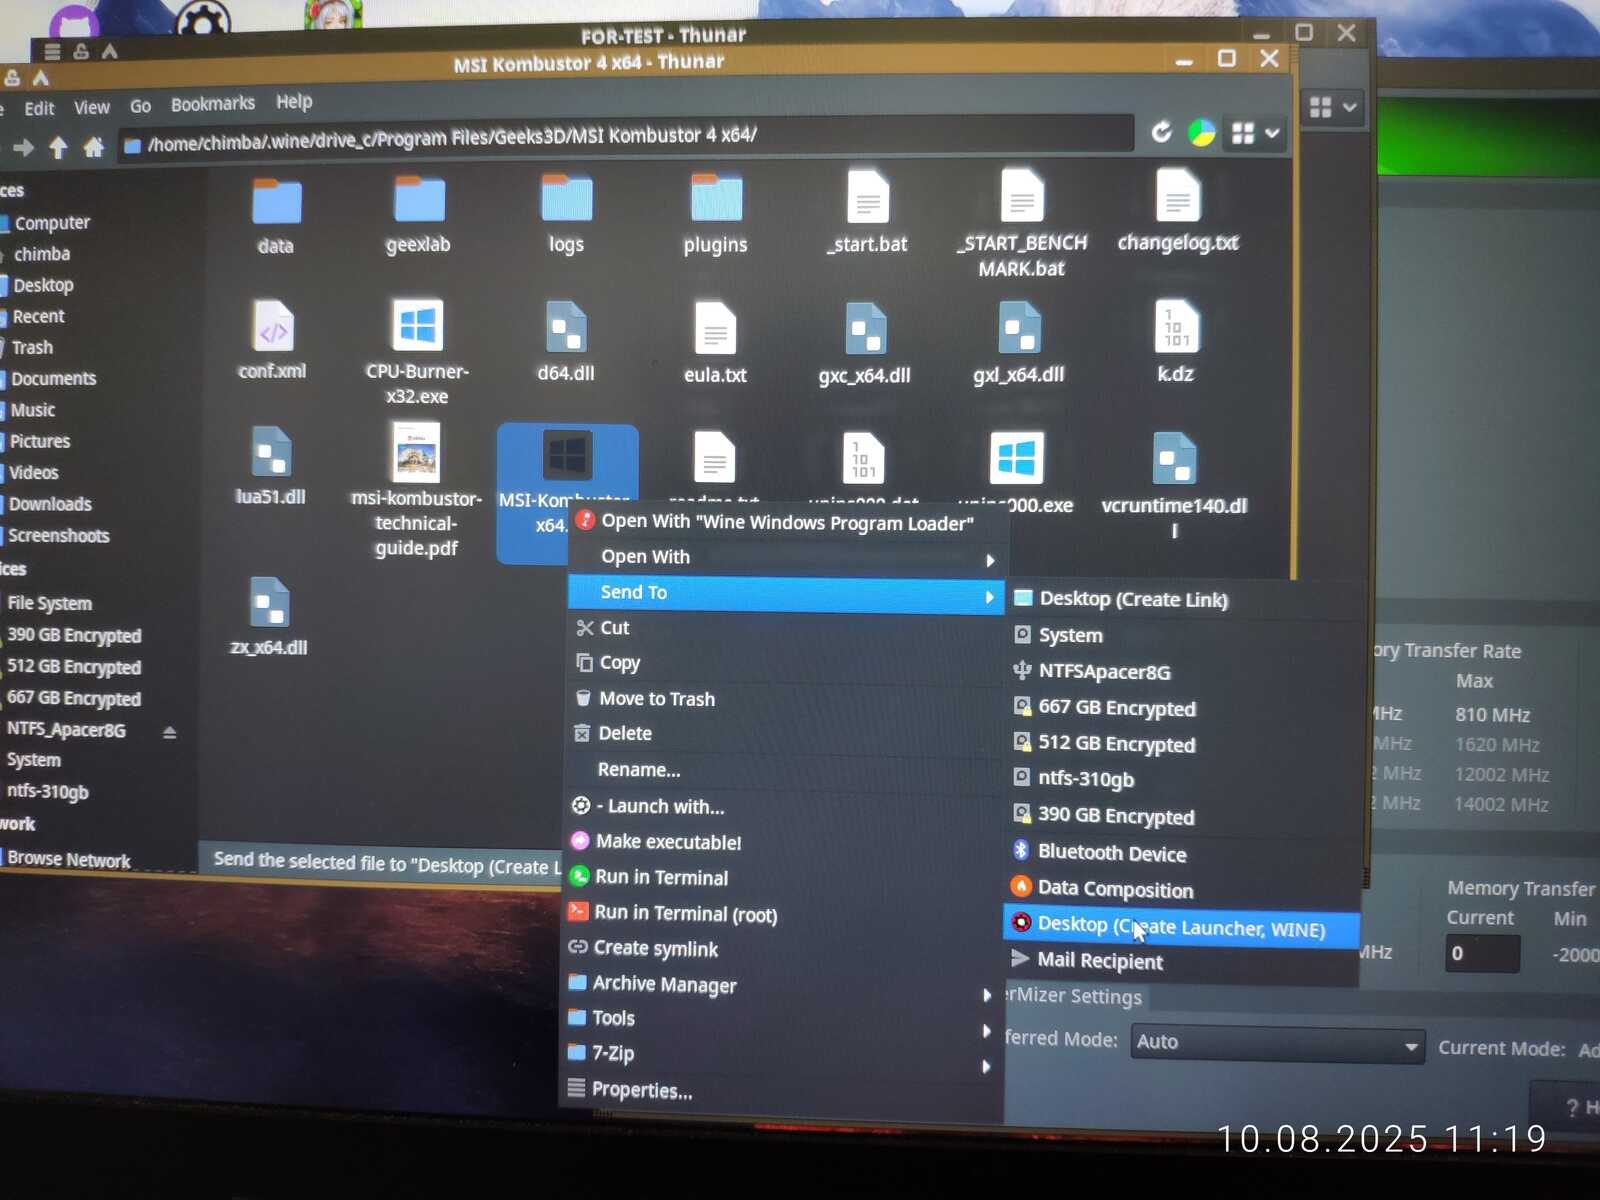This screenshot has width=1600, height=1200.
Task: Go forward with the right arrow button
Action: click(23, 149)
